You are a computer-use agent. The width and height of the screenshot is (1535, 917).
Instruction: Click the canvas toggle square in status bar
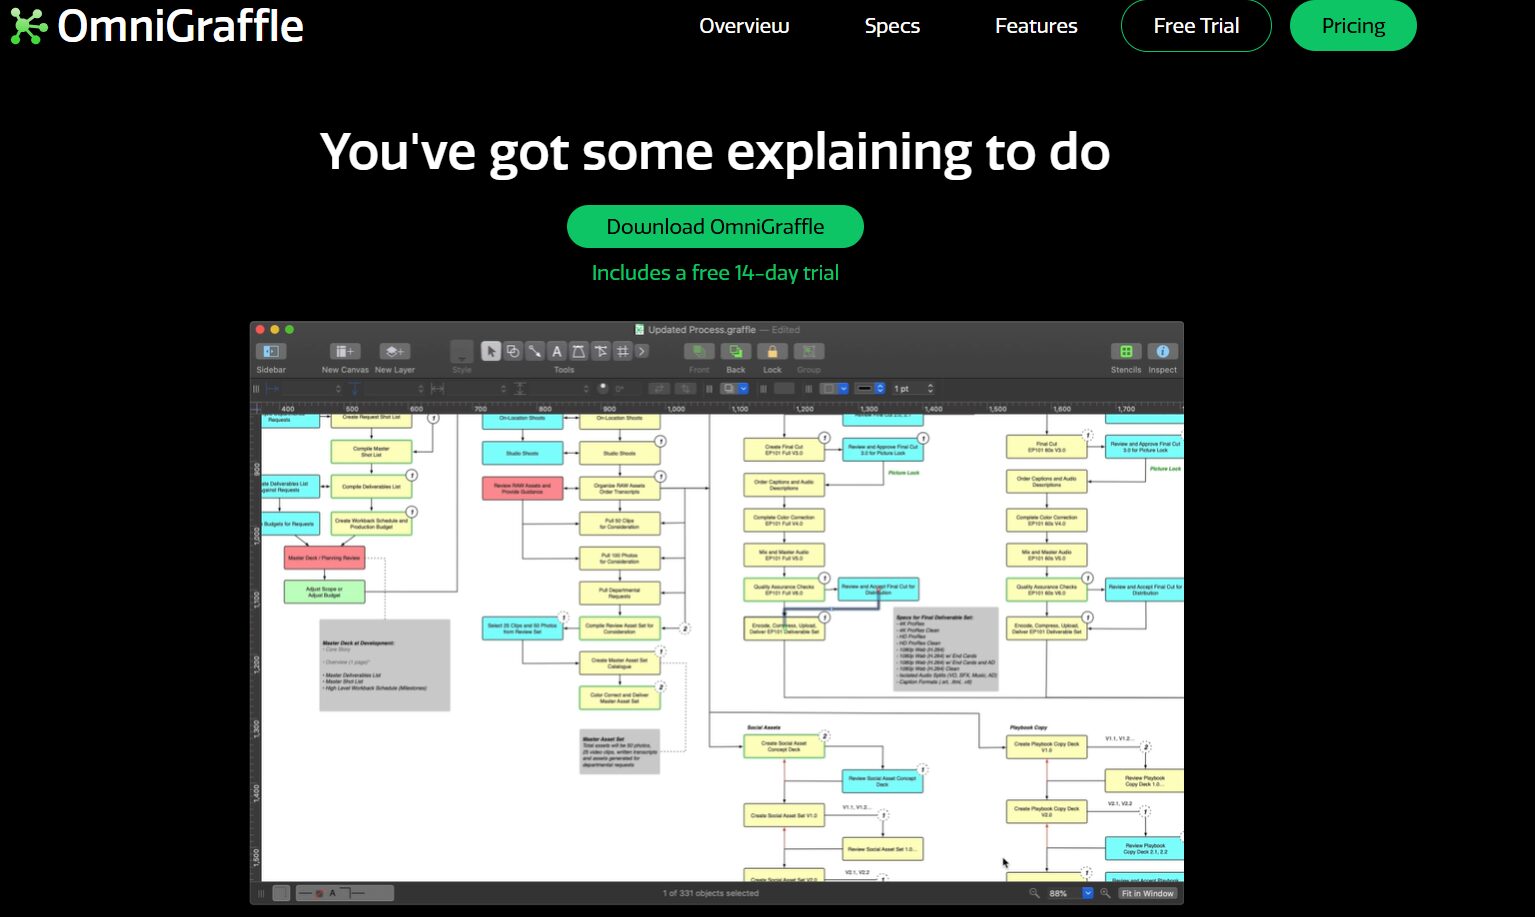(x=281, y=893)
